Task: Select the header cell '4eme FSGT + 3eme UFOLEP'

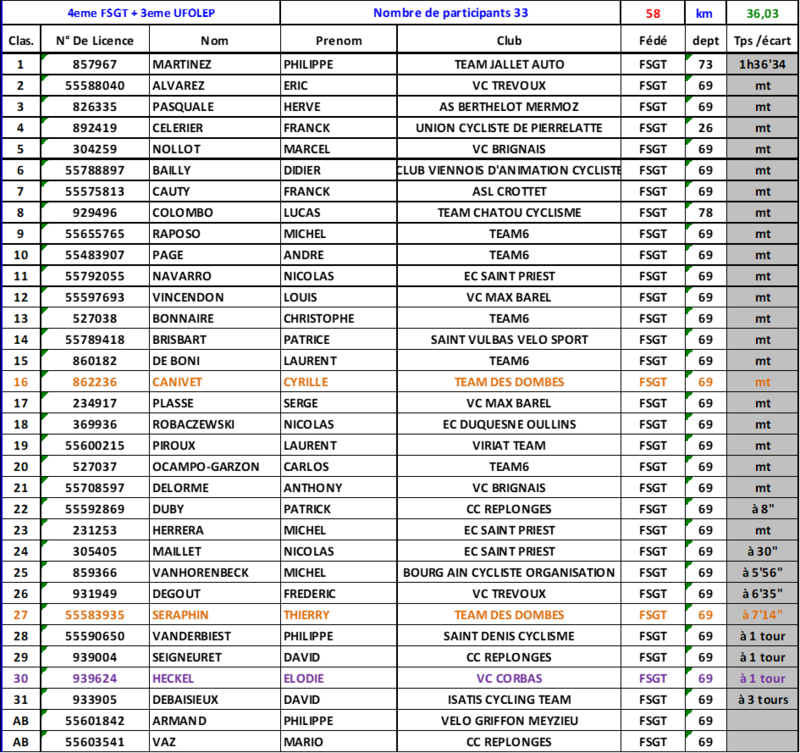Action: [141, 13]
